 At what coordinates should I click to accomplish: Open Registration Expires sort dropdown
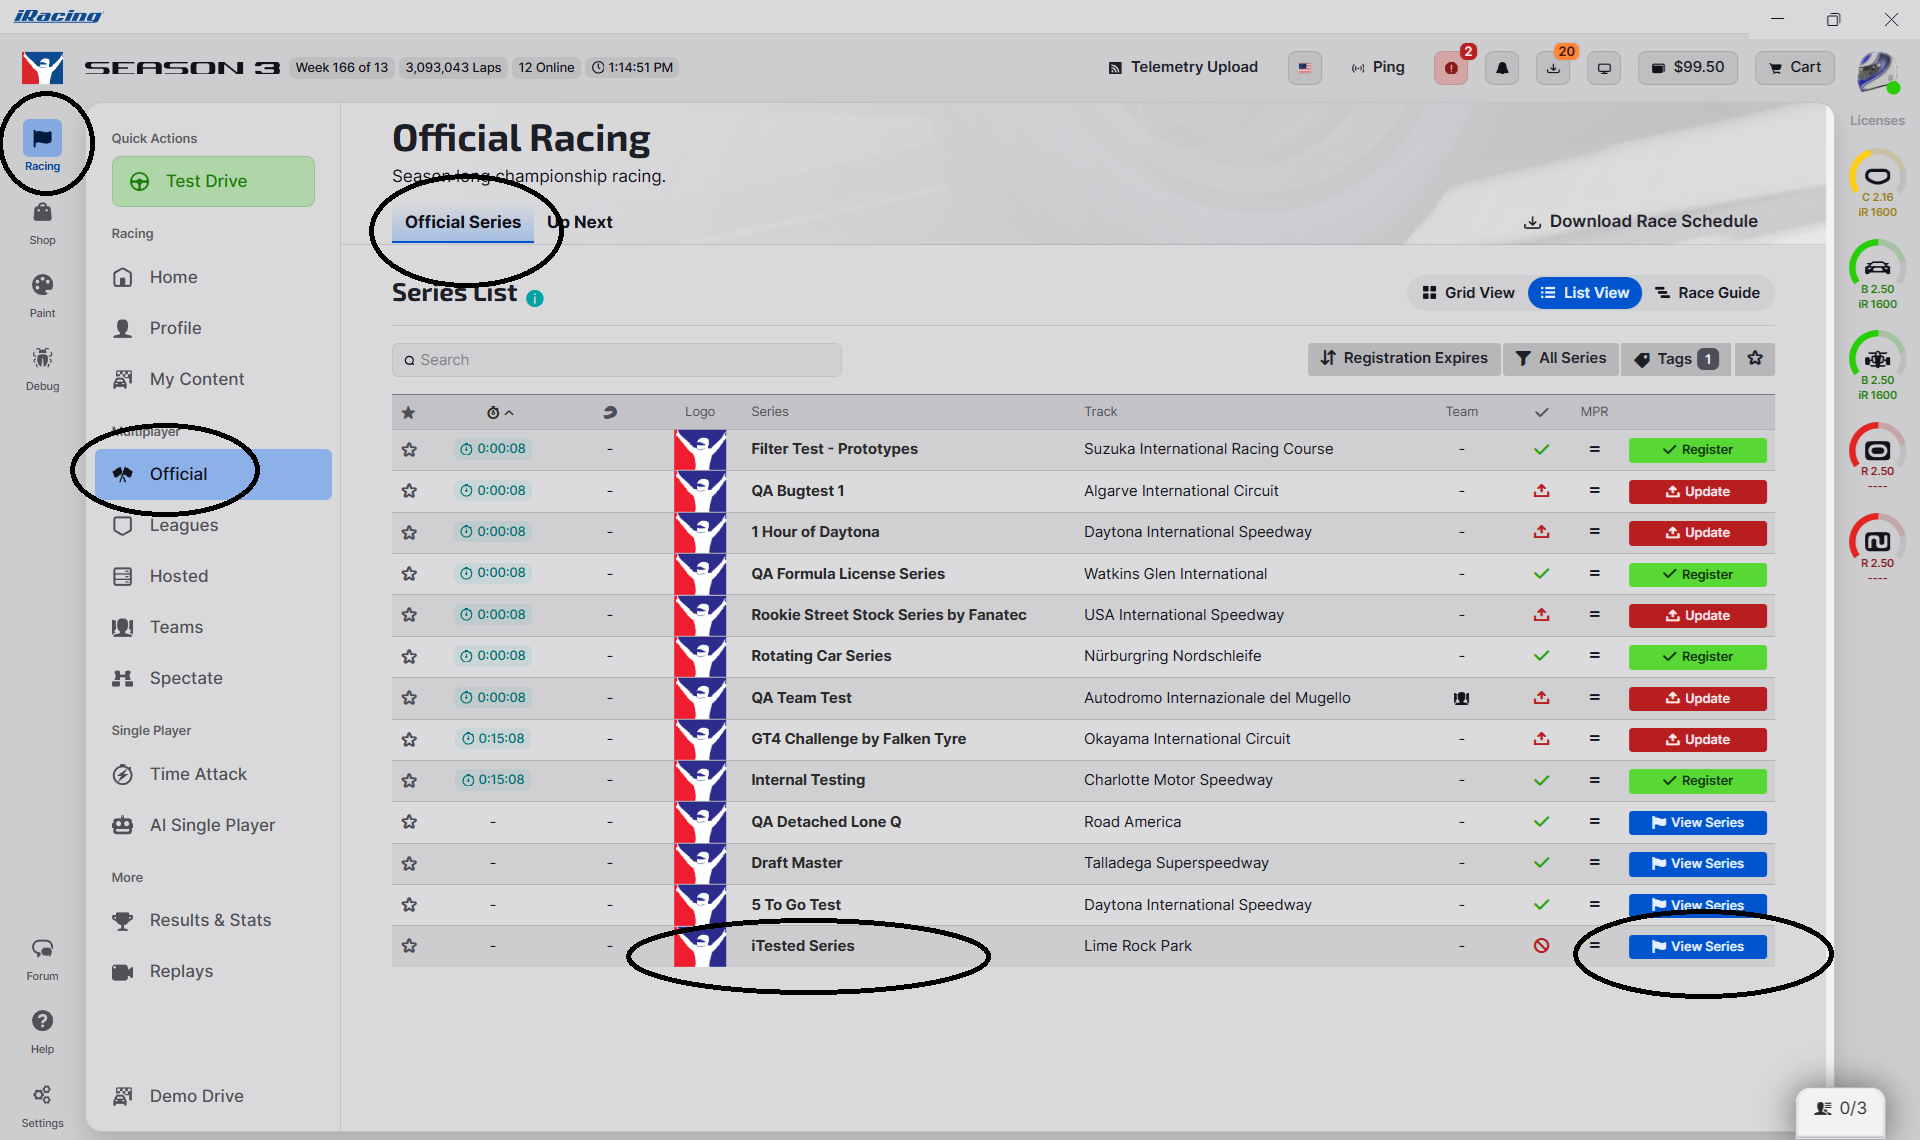1404,359
